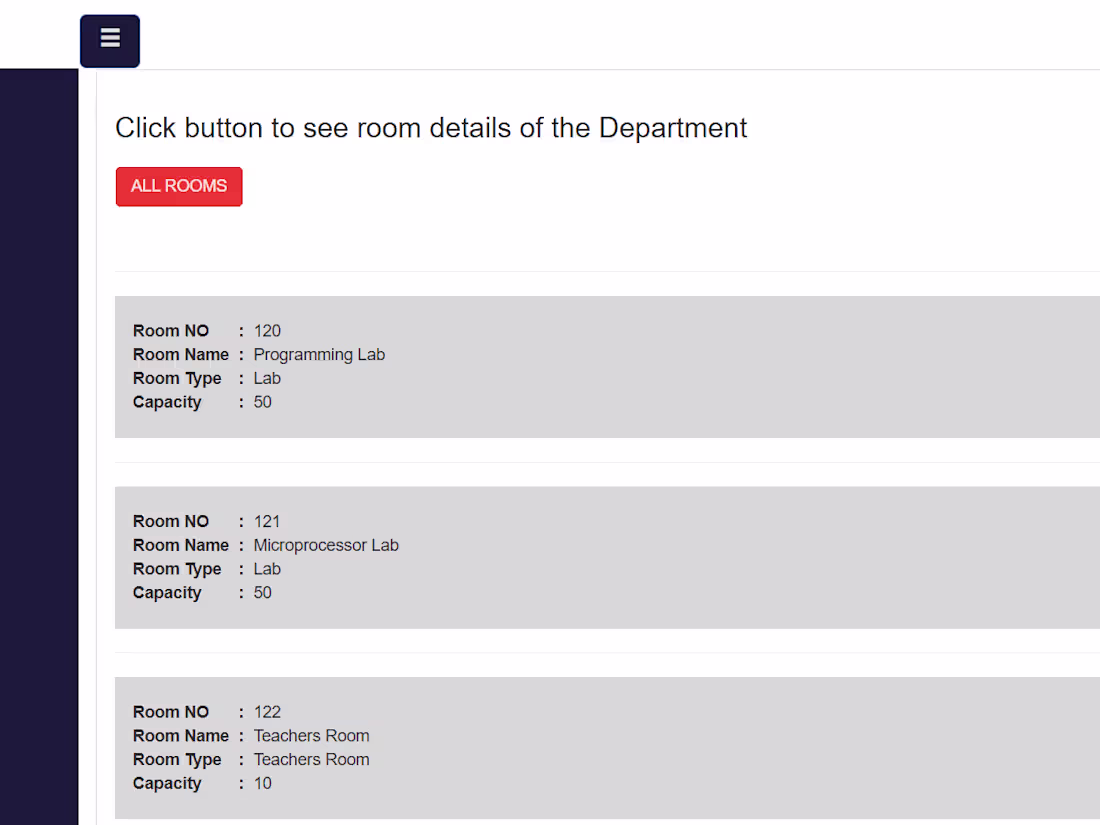The width and height of the screenshot is (1100, 825).
Task: Click the Room Type value of room 122
Action: tap(311, 760)
